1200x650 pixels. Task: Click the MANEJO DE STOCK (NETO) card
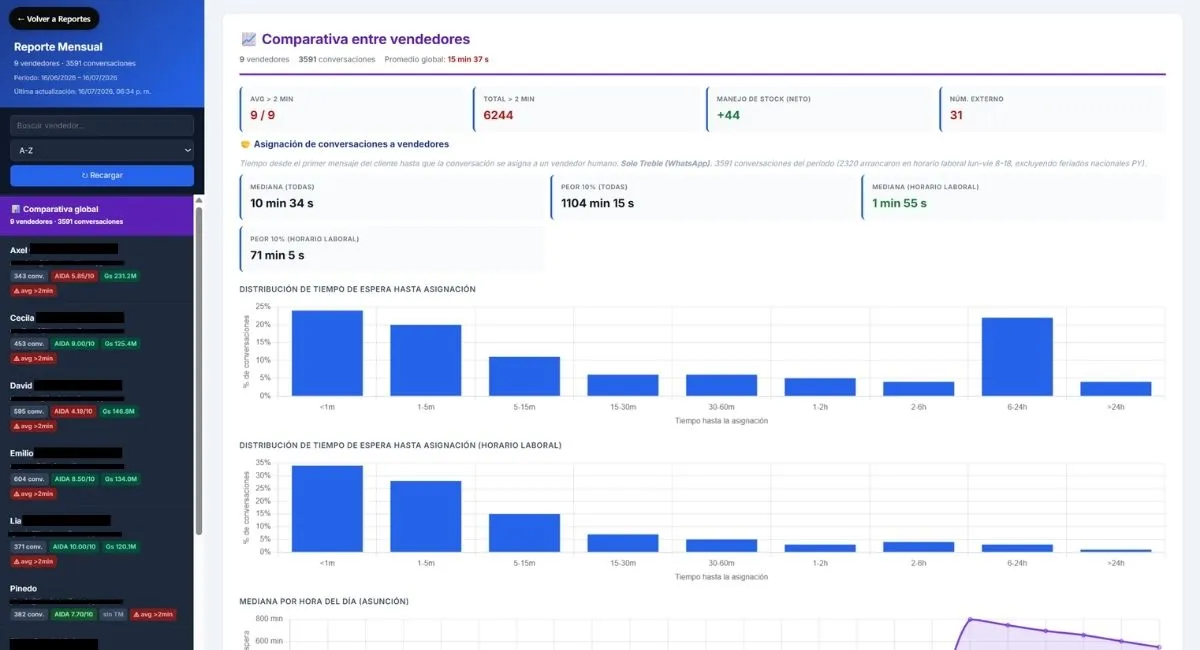pos(820,109)
